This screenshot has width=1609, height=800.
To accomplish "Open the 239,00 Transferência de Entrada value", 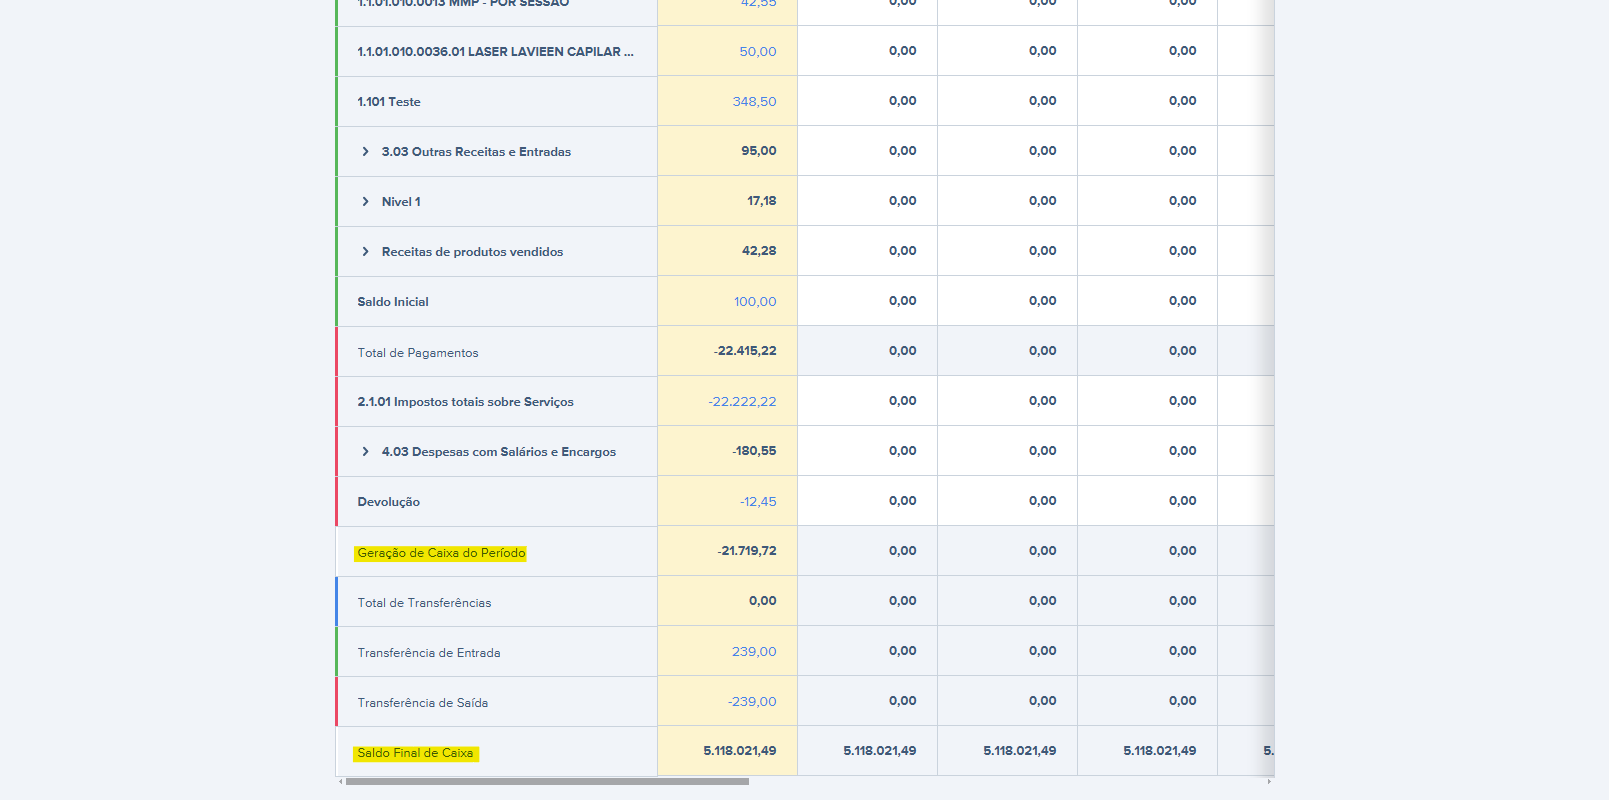I will tap(753, 652).
